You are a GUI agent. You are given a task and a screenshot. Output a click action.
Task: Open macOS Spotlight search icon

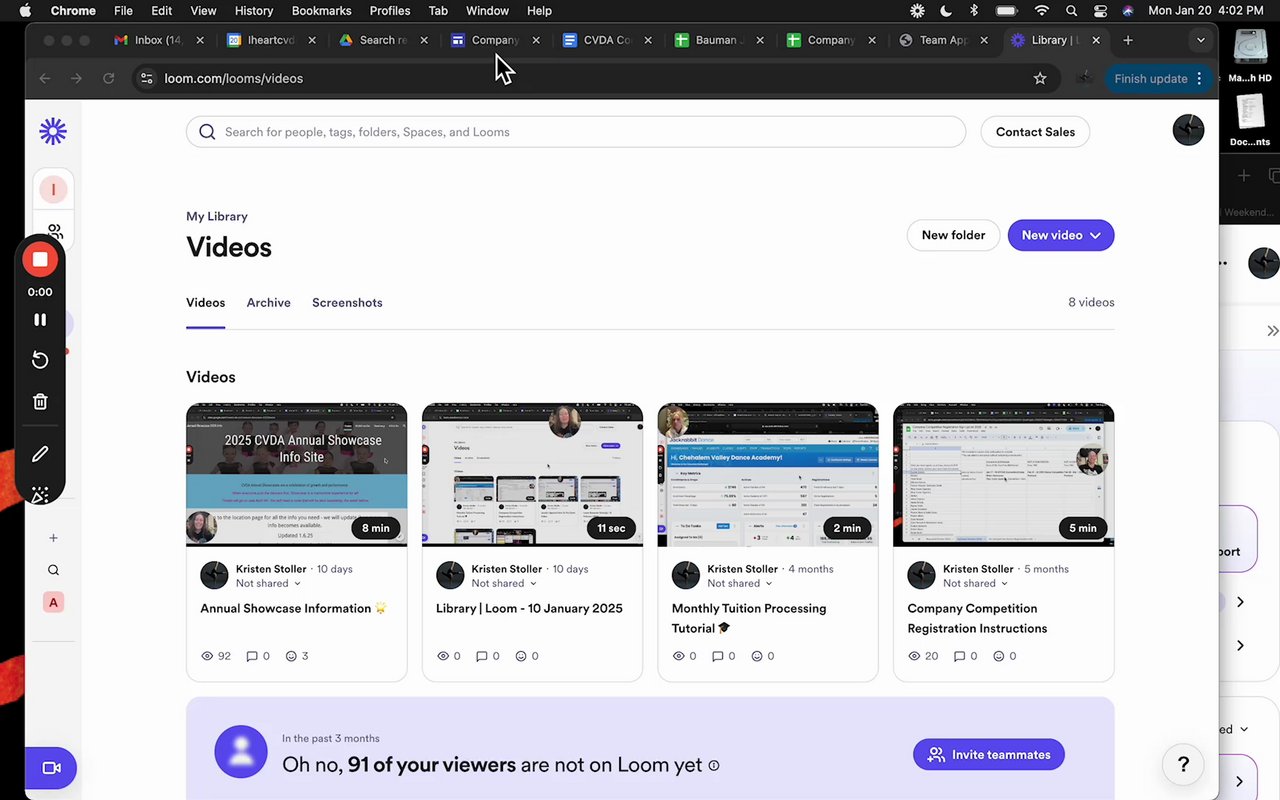(x=1071, y=11)
